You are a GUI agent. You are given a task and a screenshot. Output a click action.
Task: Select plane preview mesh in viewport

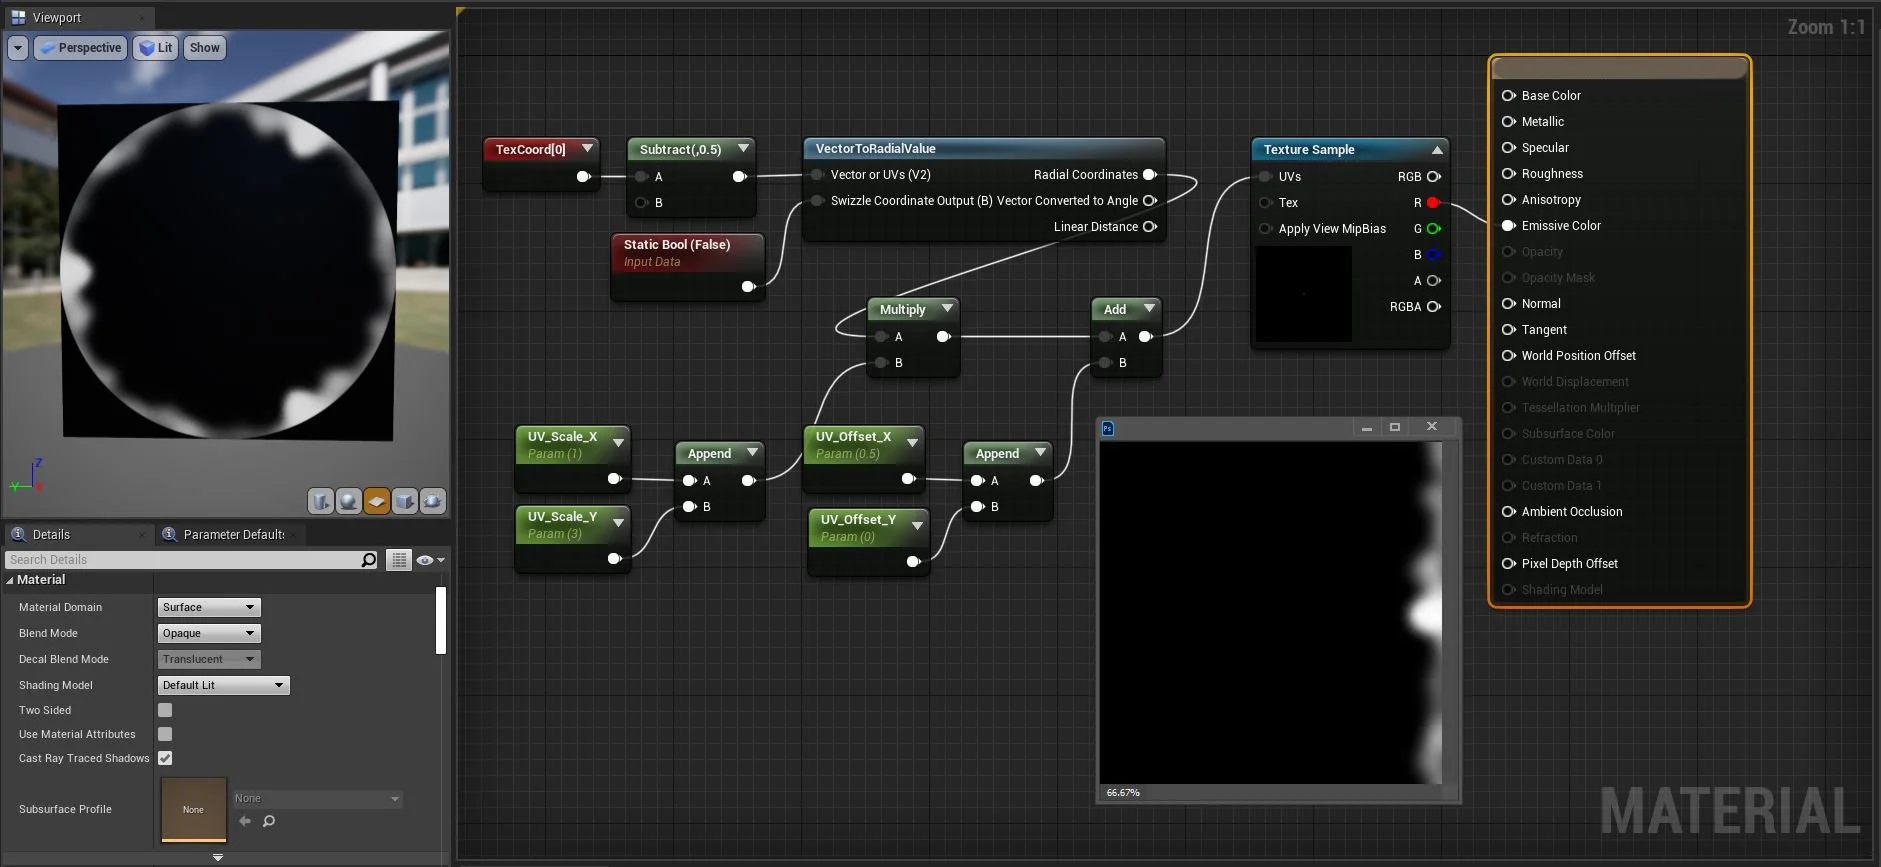point(376,501)
